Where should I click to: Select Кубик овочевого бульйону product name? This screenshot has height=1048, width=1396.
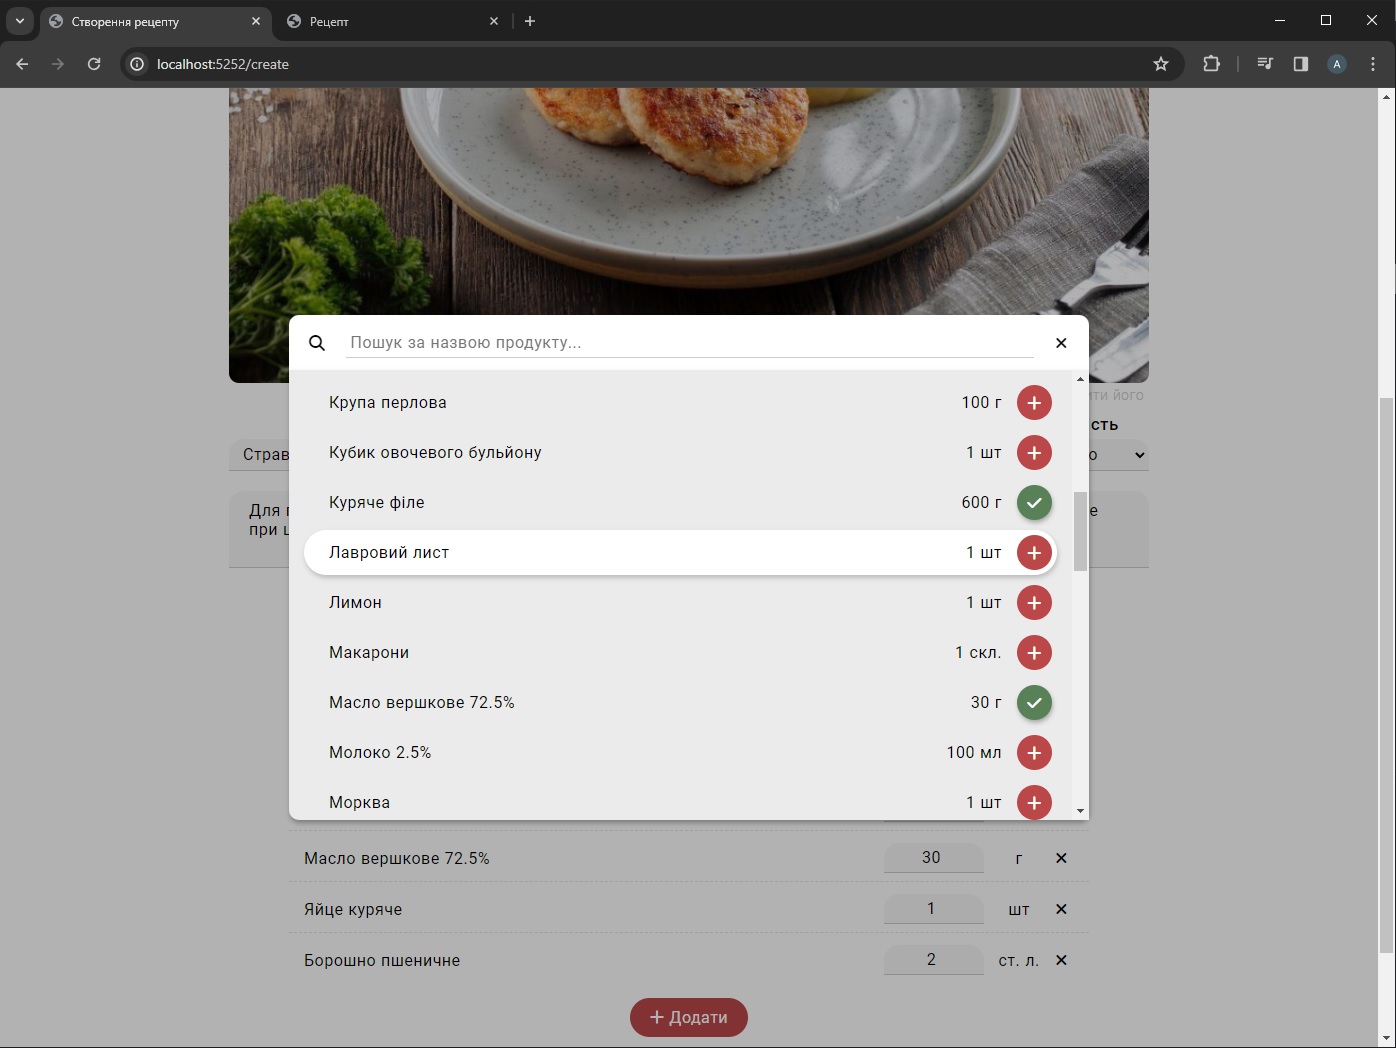pos(435,453)
